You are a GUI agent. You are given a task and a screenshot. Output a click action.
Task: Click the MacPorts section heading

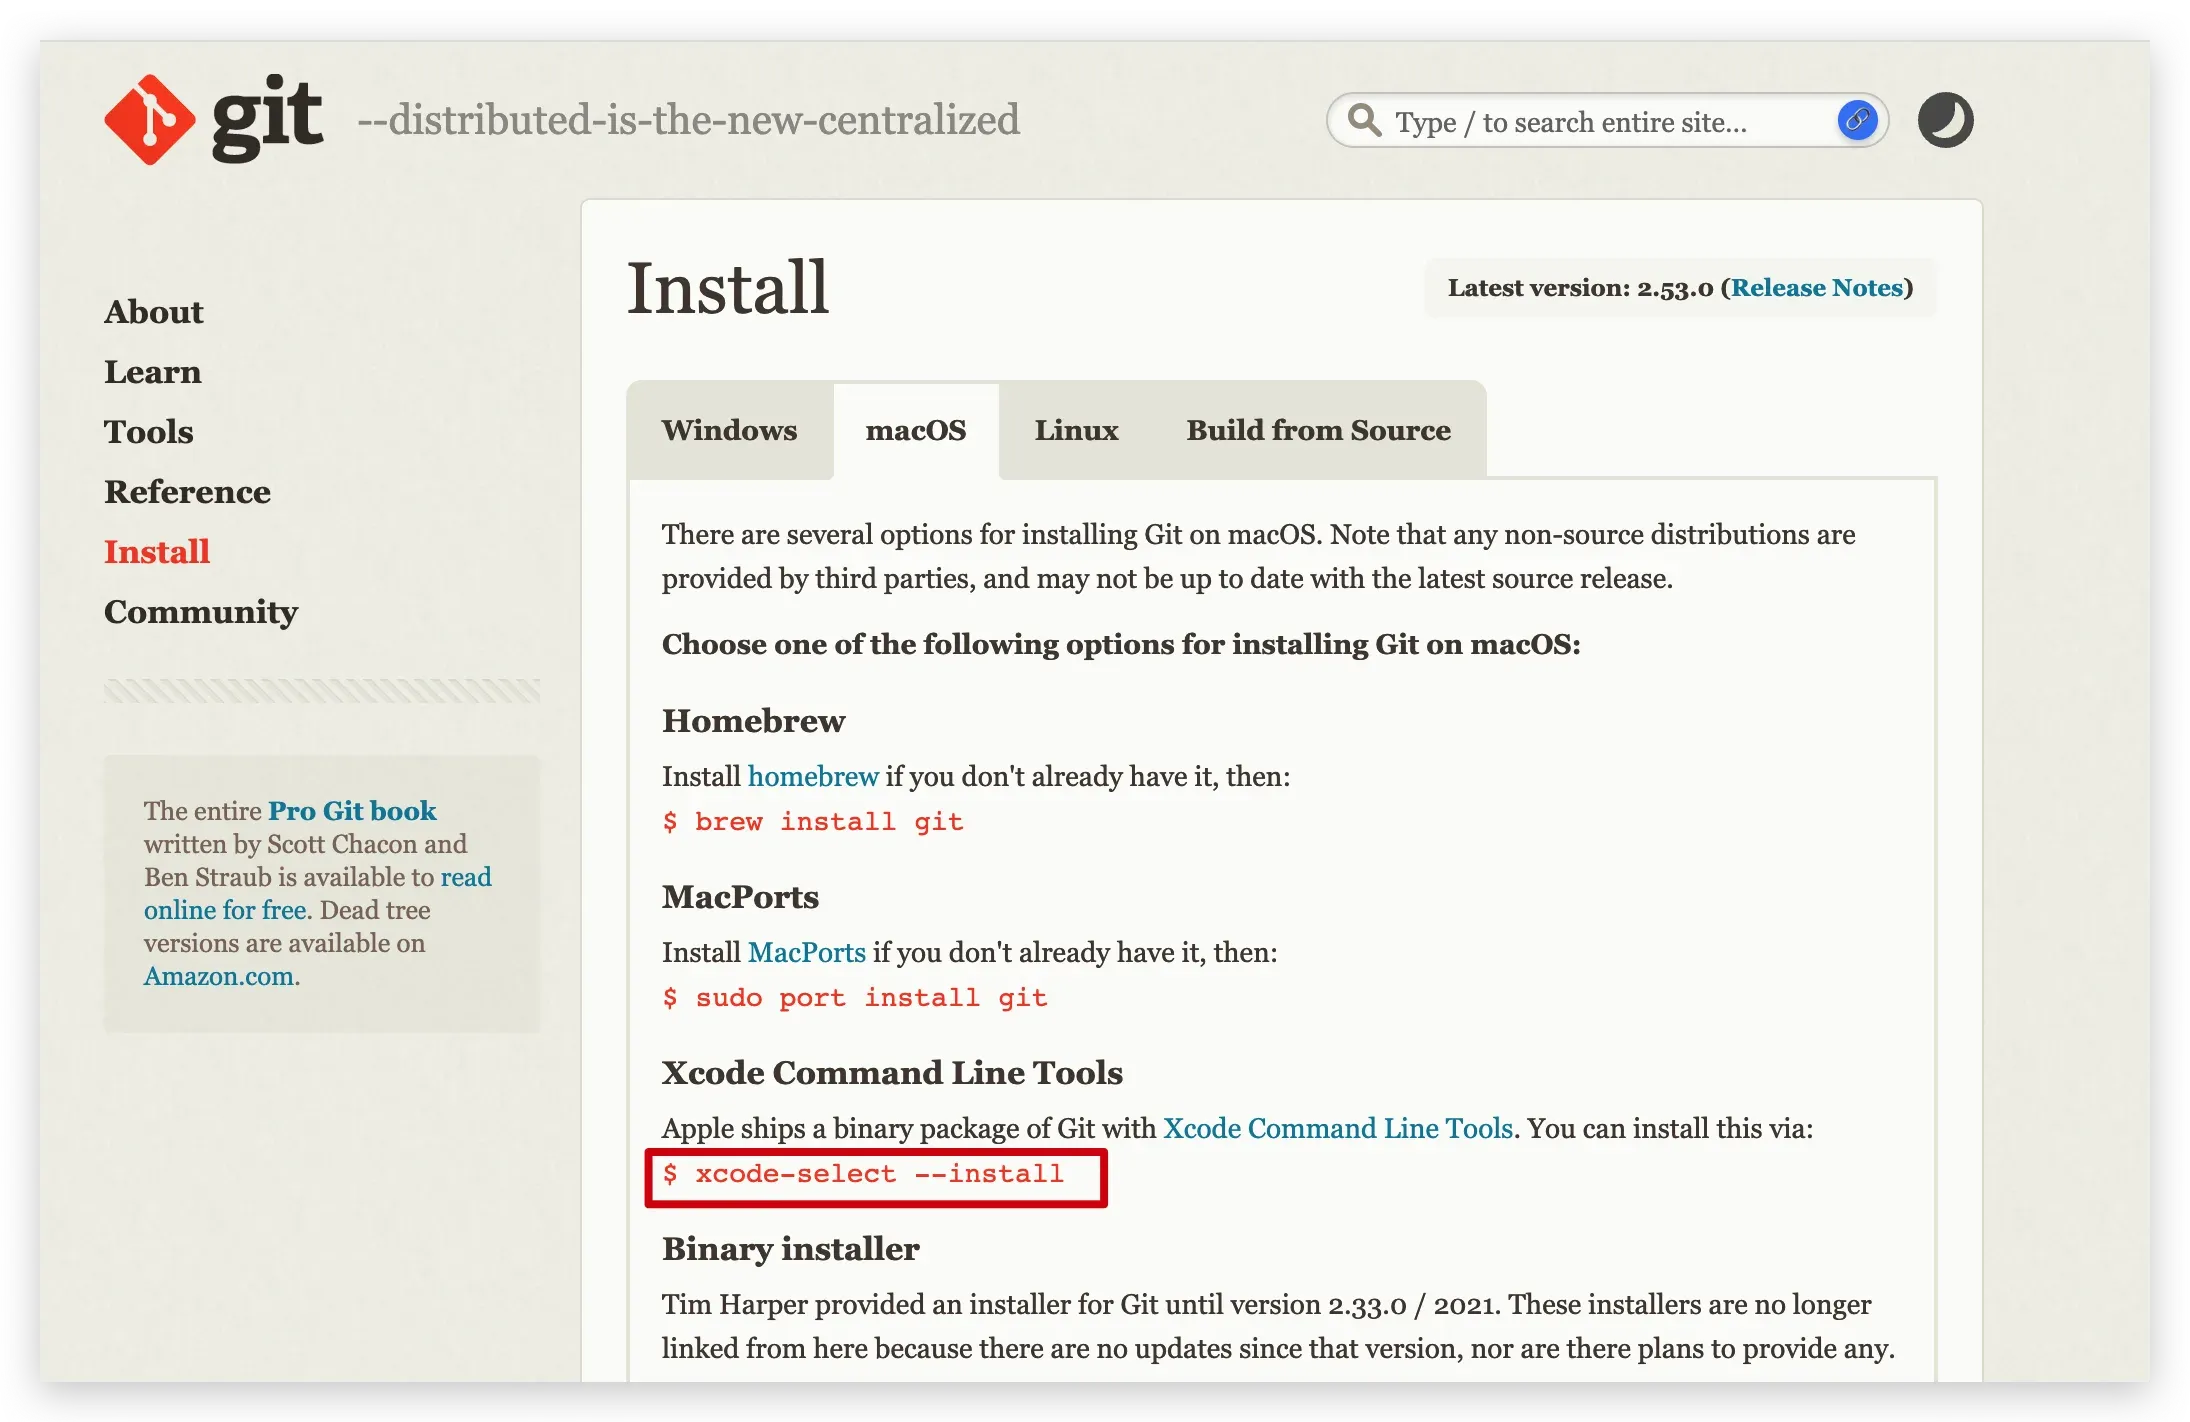click(741, 897)
